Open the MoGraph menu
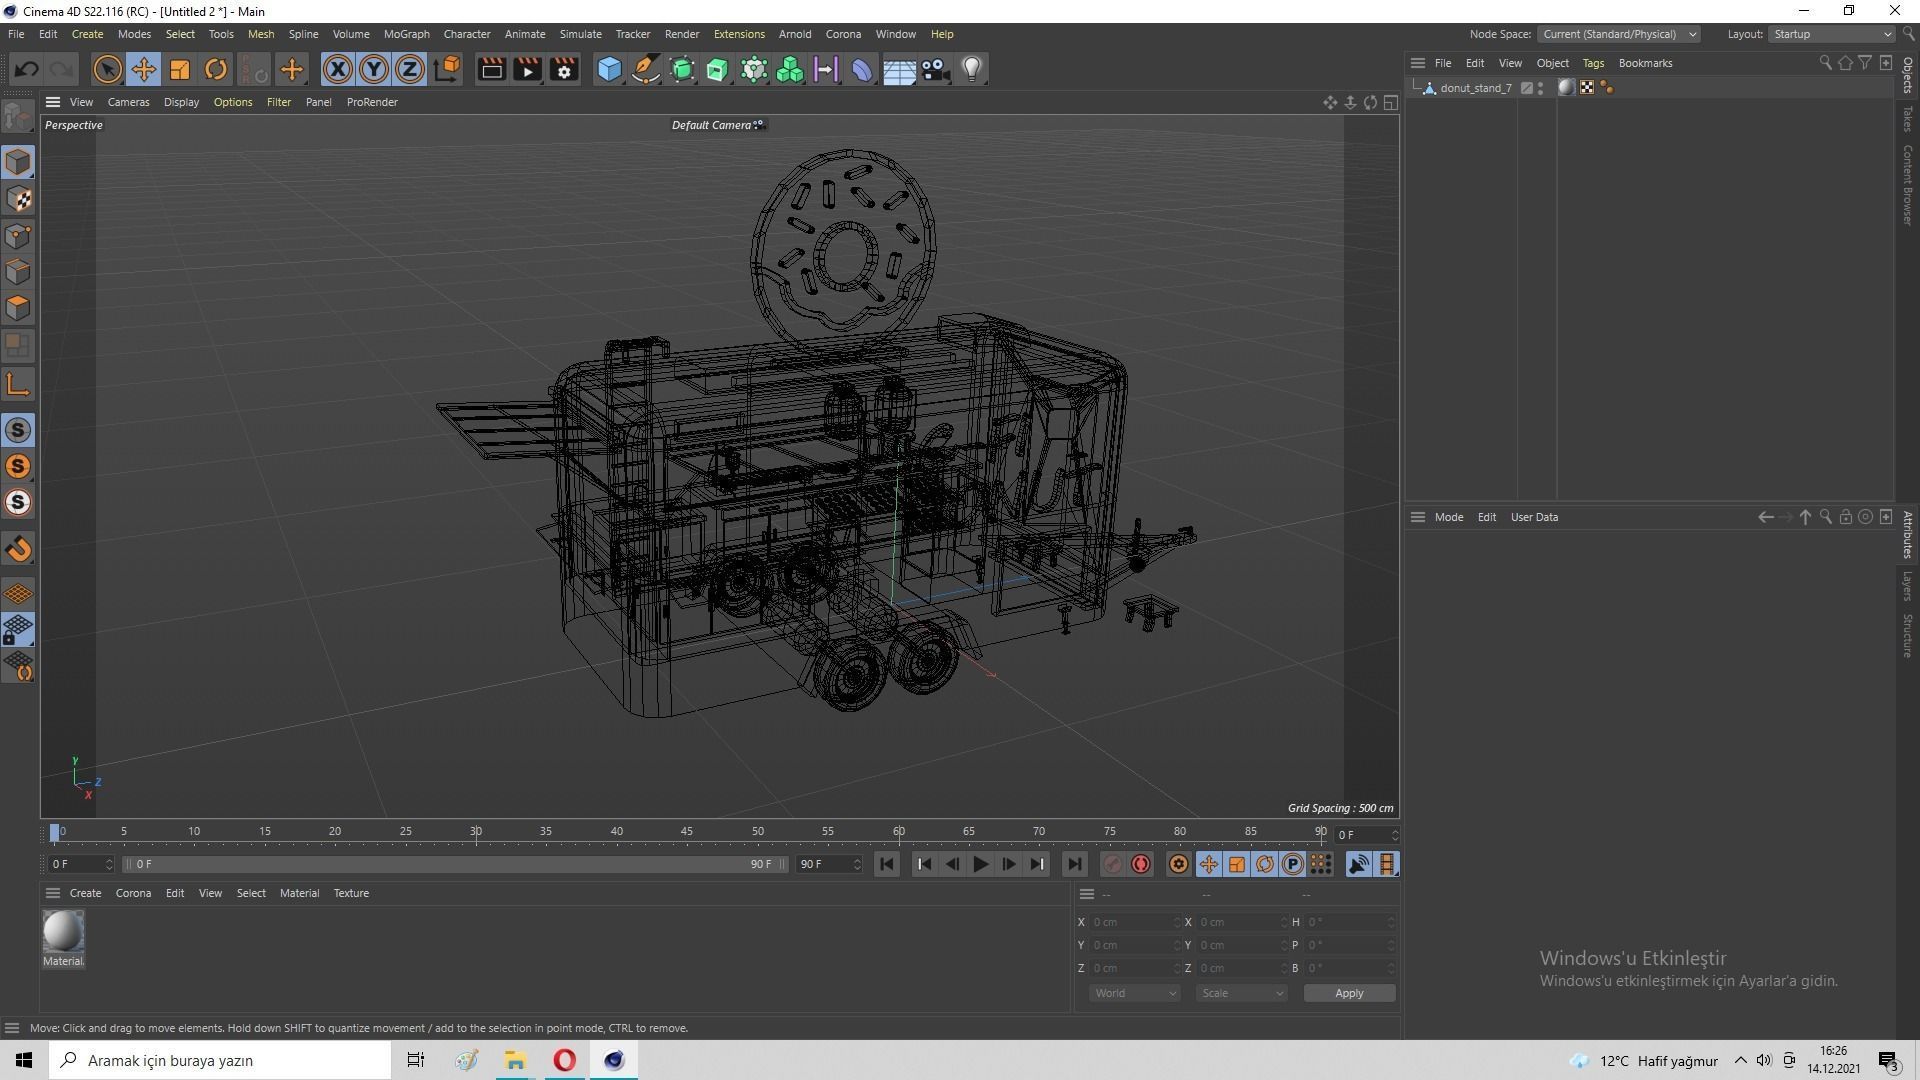The height and width of the screenshot is (1080, 1920). point(406,34)
